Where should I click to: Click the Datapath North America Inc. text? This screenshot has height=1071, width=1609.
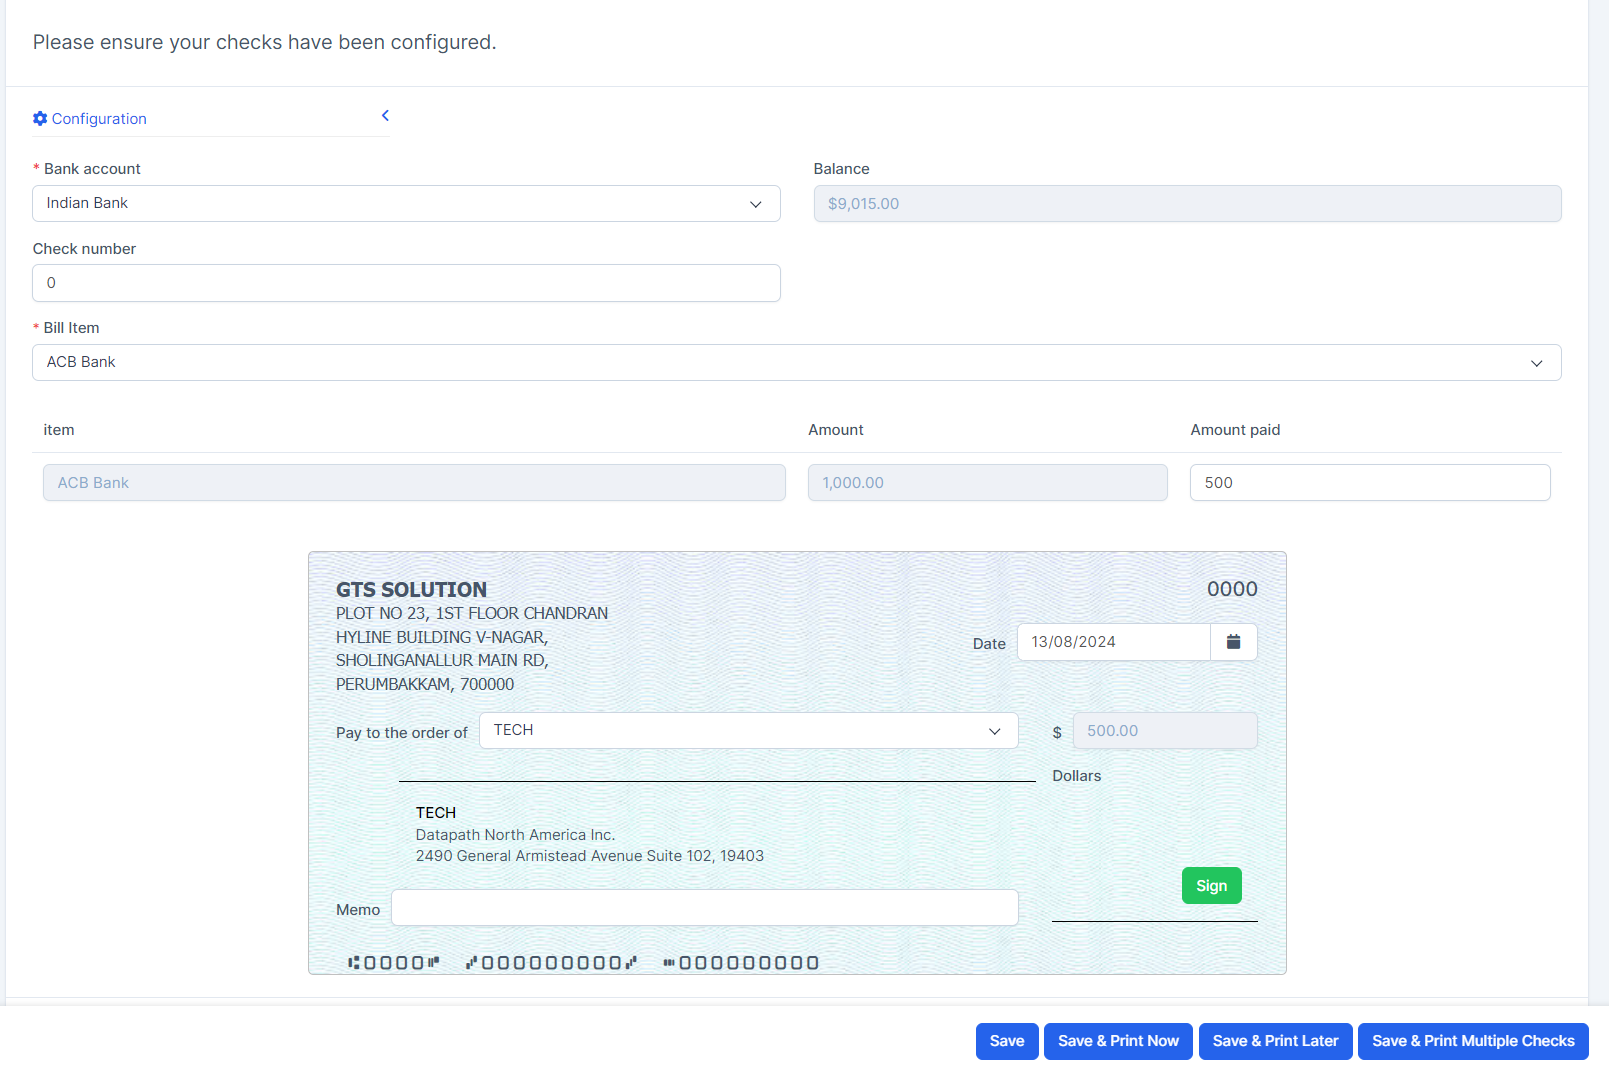(515, 835)
